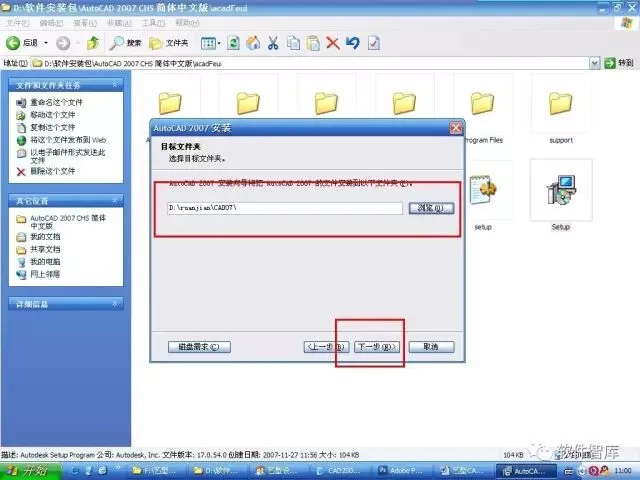
Task: Collapse the 其它位置 panel
Action: click(115, 200)
